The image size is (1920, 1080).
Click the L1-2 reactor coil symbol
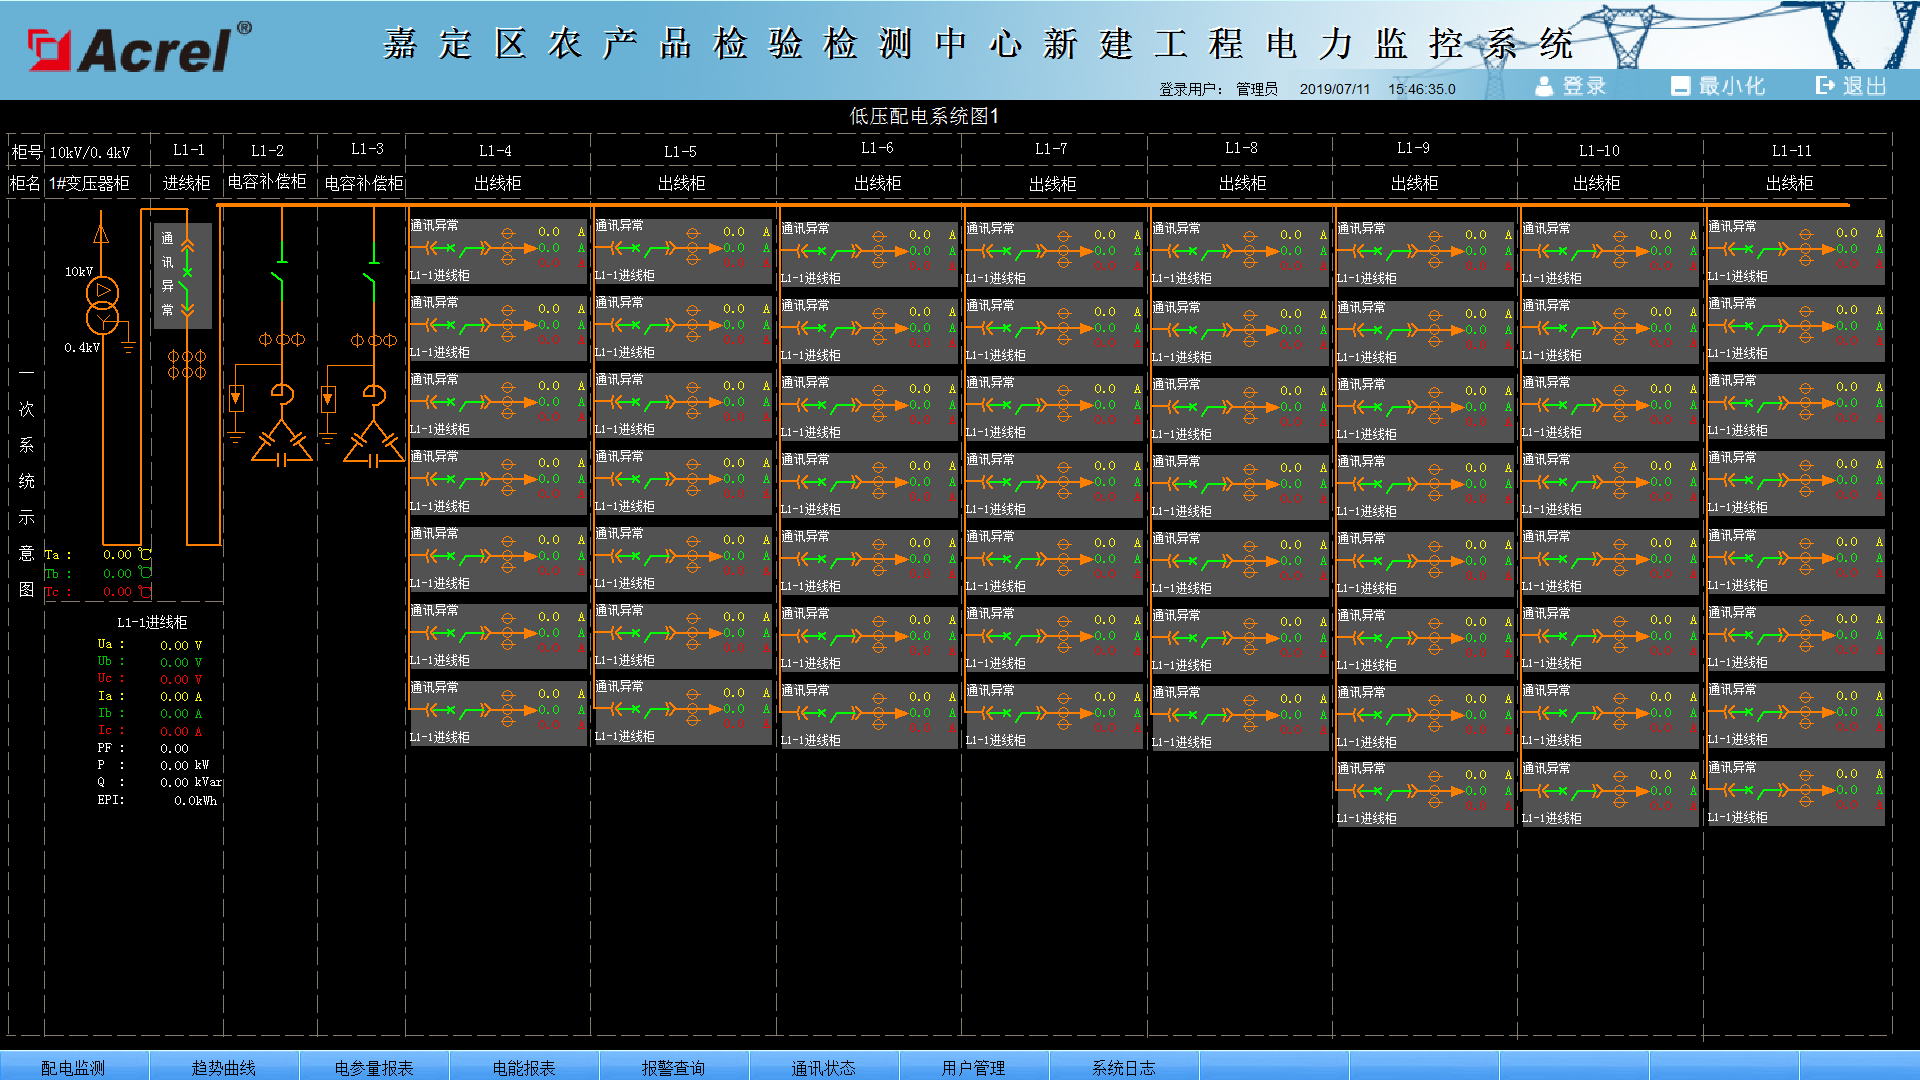point(283,395)
